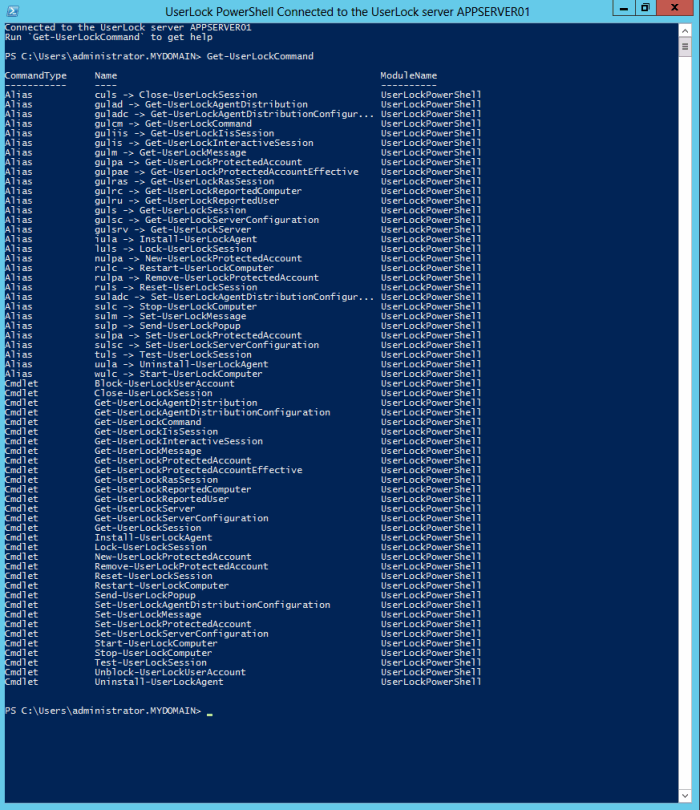
Task: Click the 'CommandType' column header
Action: pyautogui.click(x=36, y=75)
